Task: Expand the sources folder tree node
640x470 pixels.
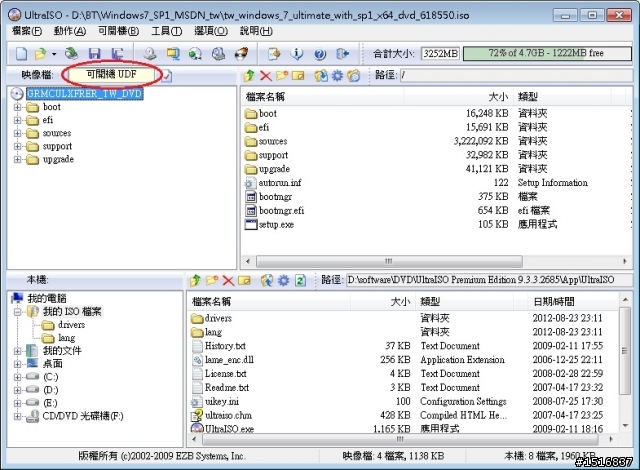Action: click(x=17, y=133)
